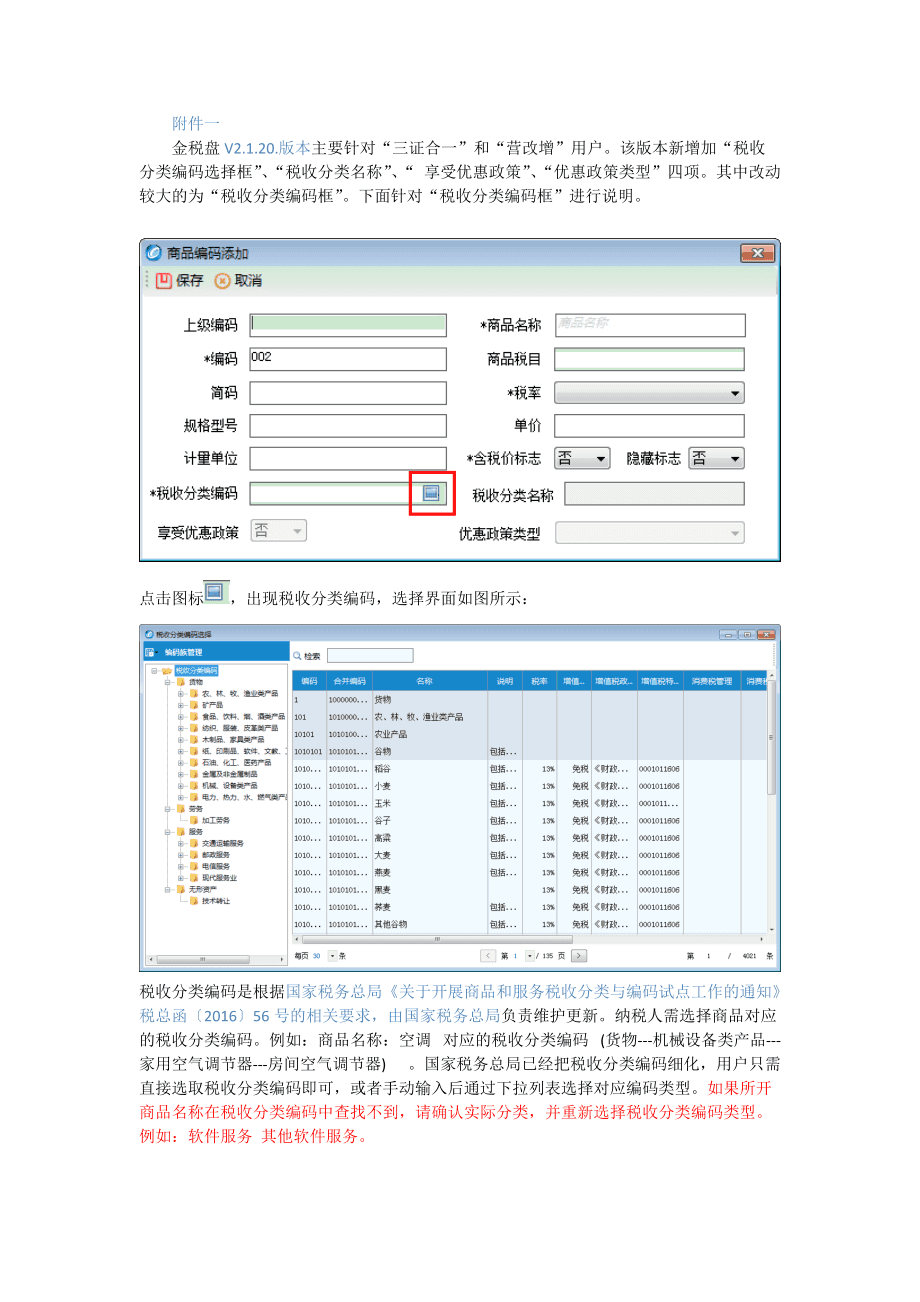This screenshot has height=1302, width=920.
Task: Click the magnifier icon beside 检索
Action: click(297, 656)
